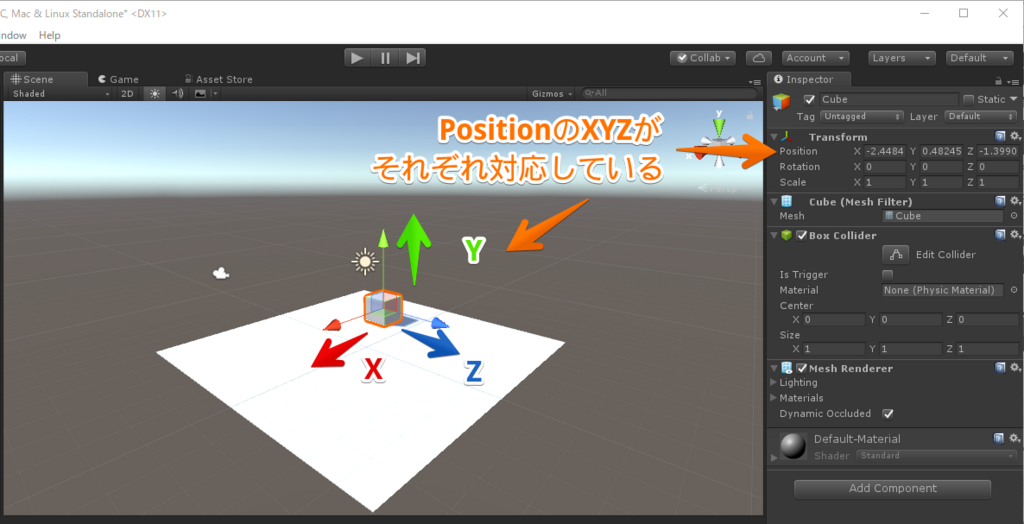
Task: Collapse the Box Collider component
Action: point(774,235)
